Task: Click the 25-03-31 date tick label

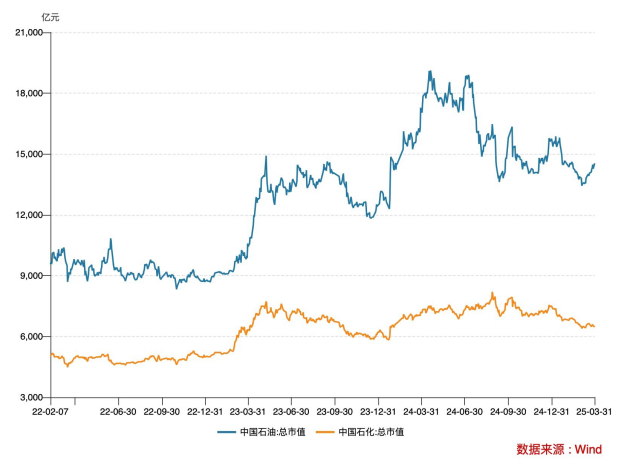Action: pos(594,411)
